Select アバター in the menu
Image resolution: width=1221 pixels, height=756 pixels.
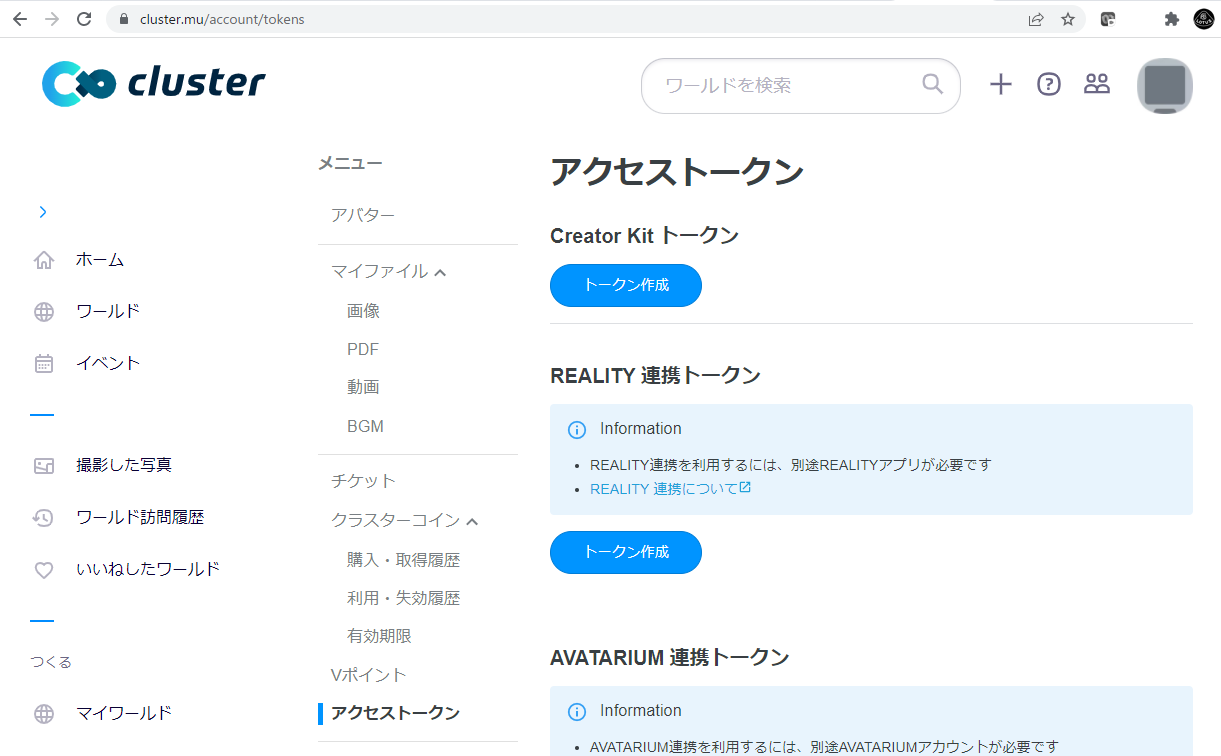click(363, 216)
